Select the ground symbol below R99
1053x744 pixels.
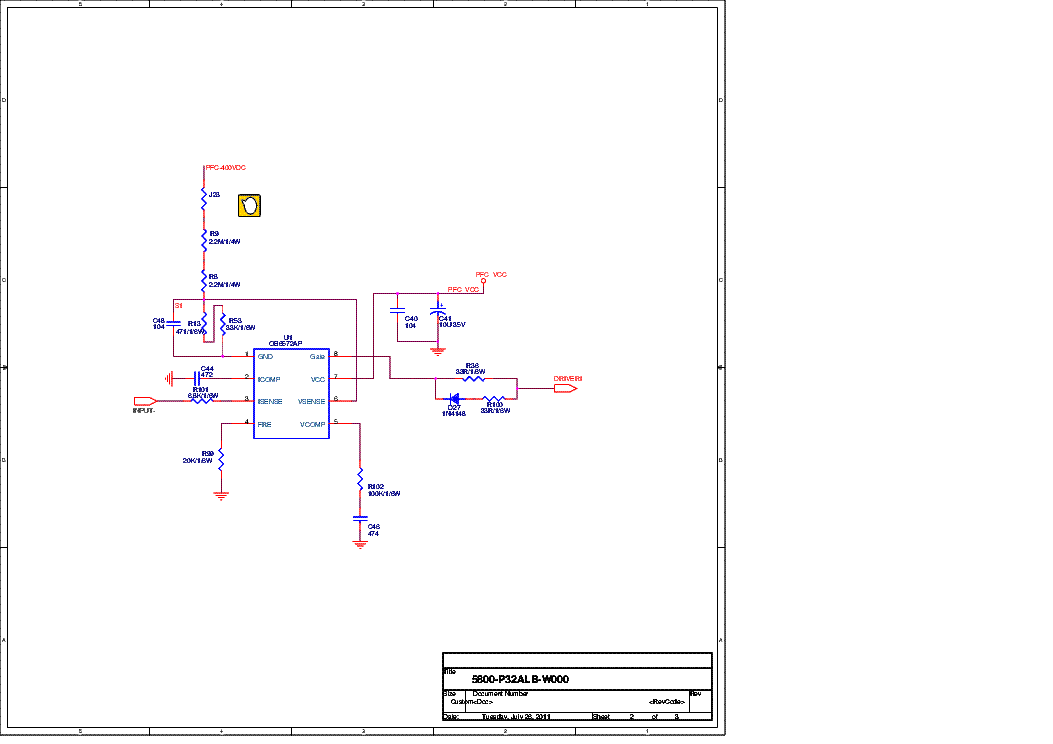[221, 496]
